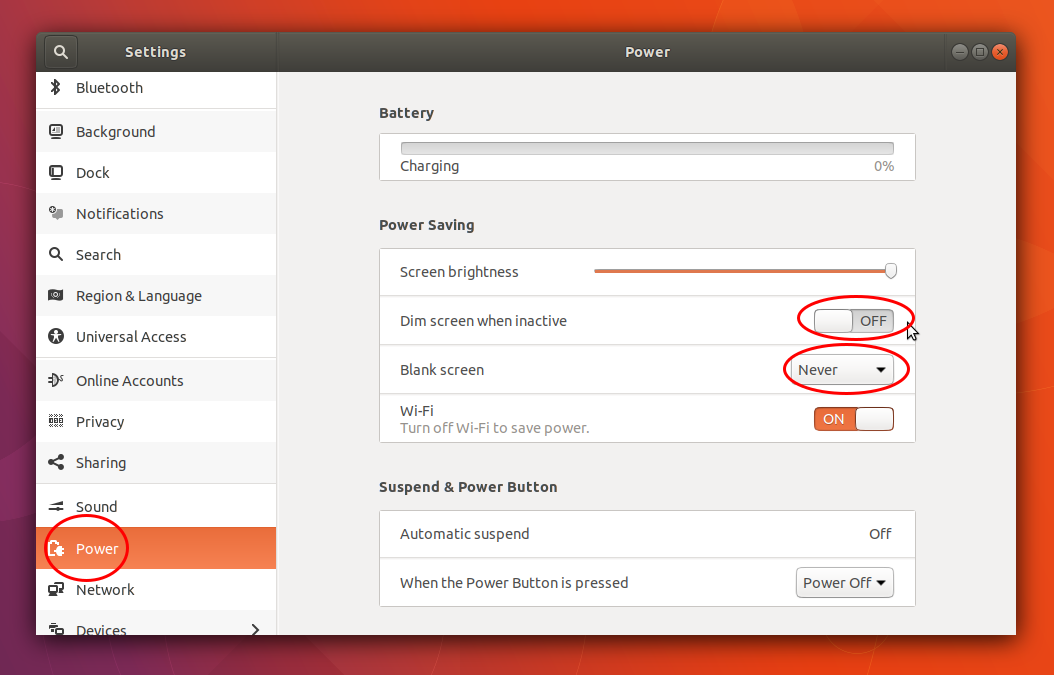Toggle Dim screen when inactive switch
Screen dimensions: 1054x675
tap(854, 321)
